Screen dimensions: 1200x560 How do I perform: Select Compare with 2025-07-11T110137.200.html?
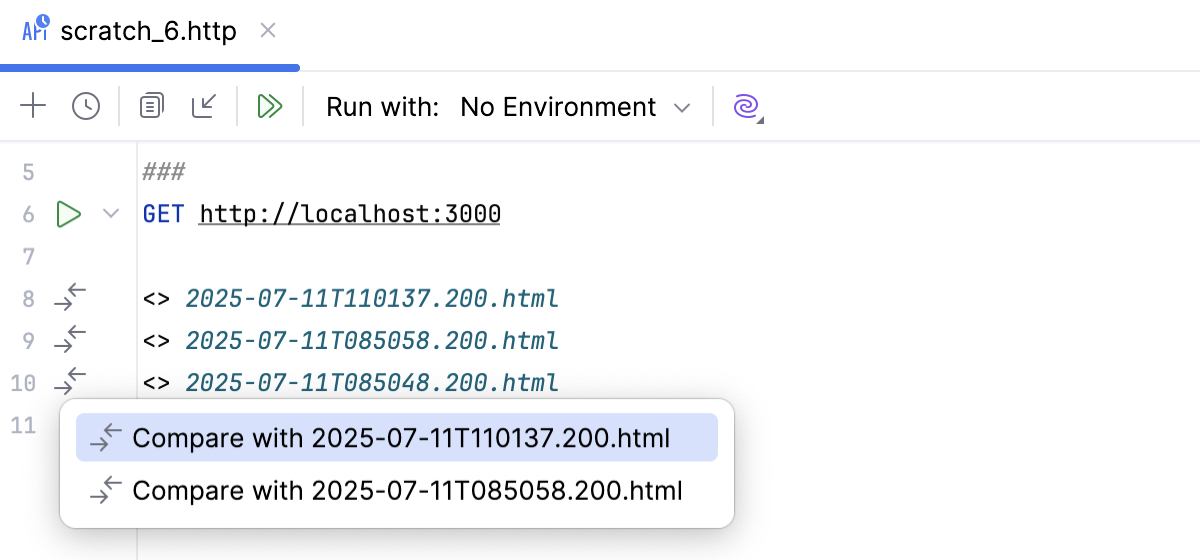[x=400, y=438]
